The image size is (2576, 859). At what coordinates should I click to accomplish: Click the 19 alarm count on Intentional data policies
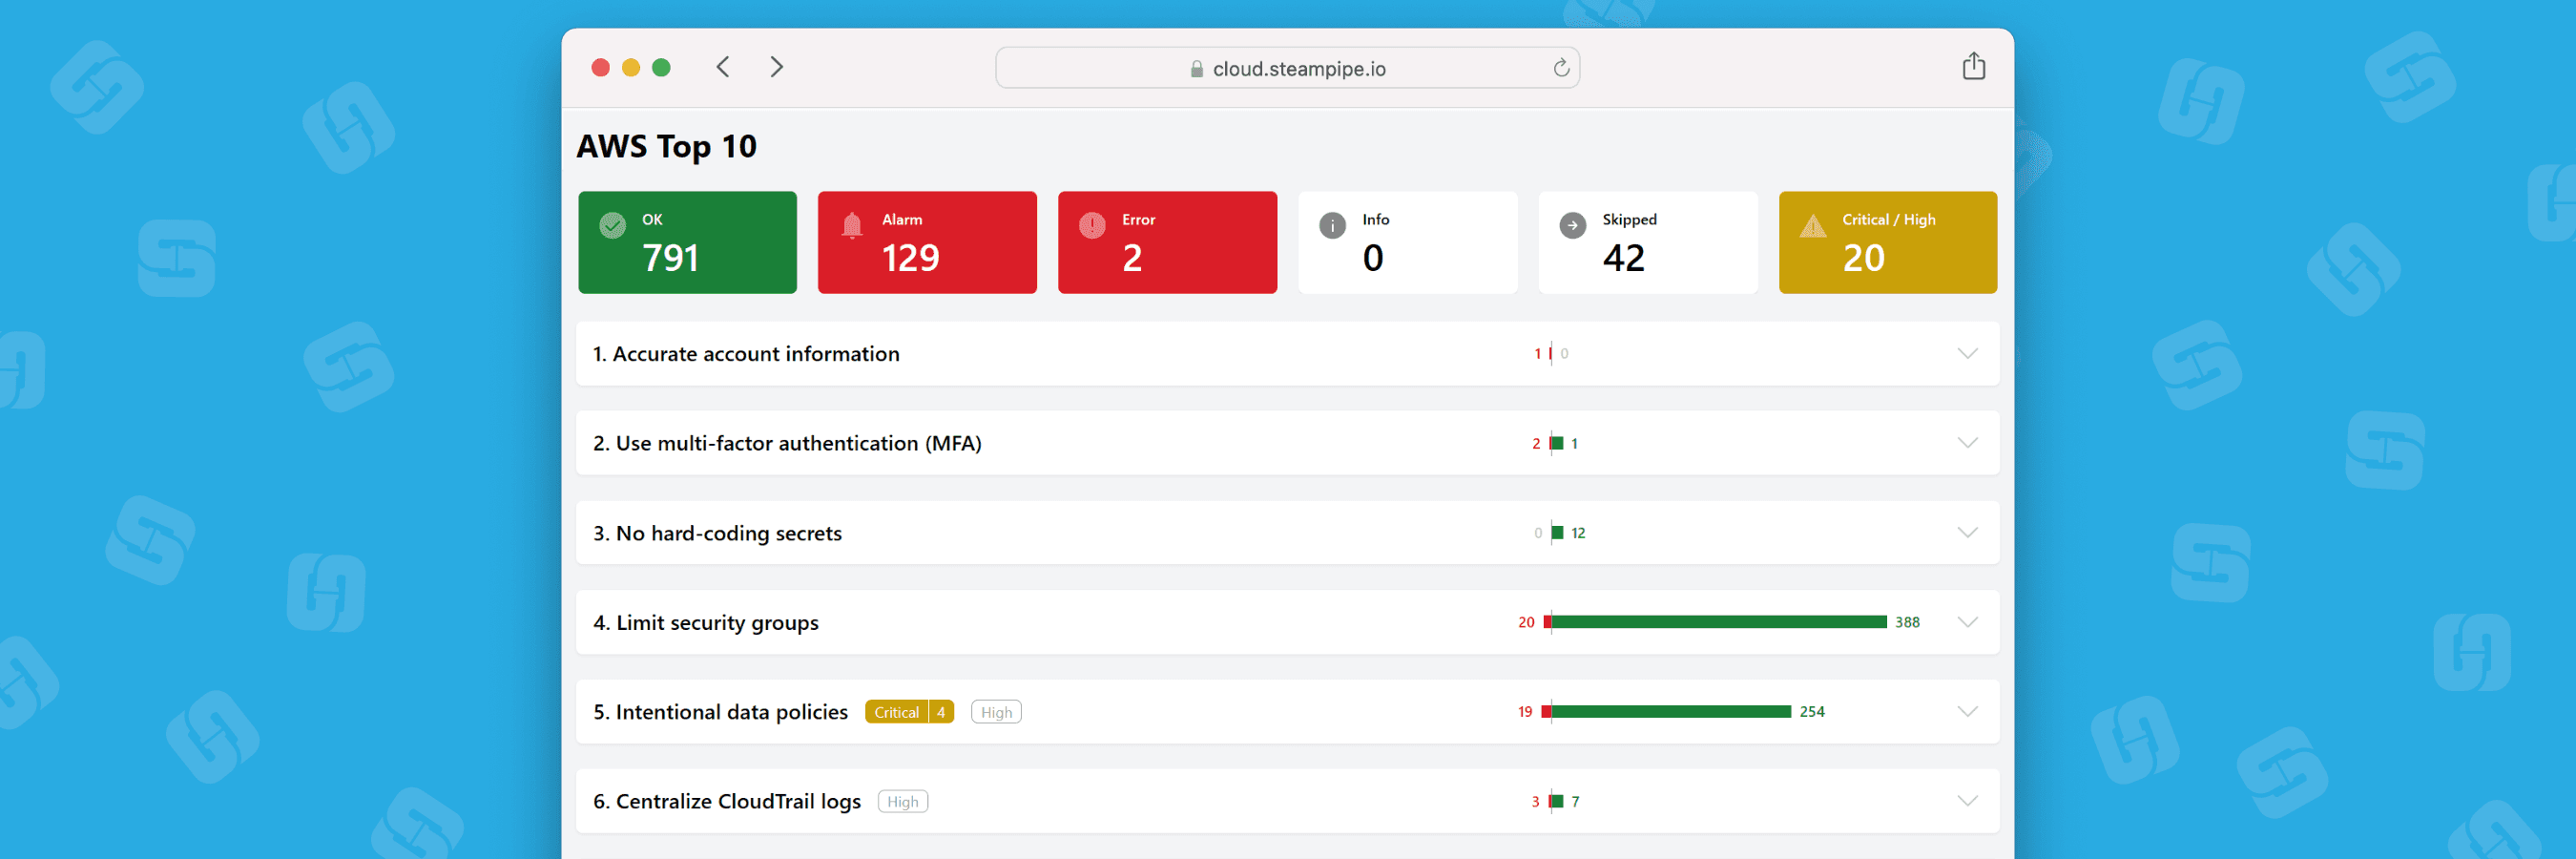pyautogui.click(x=1524, y=712)
